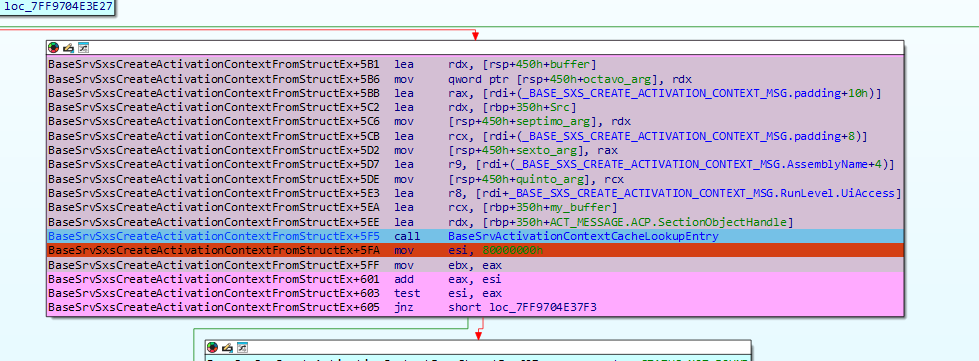Image resolution: width=979 pixels, height=361 pixels.
Task: Select the highlighted 80000000h immediate value
Action: (x=512, y=250)
